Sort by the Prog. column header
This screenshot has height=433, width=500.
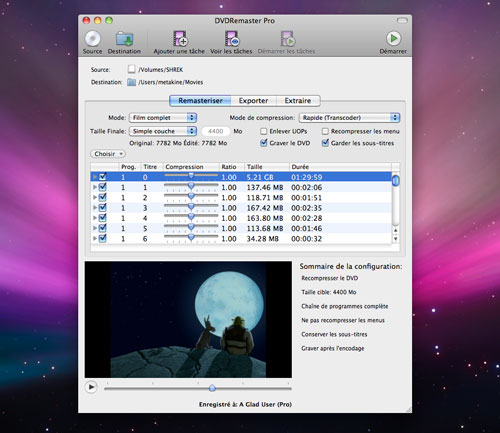click(x=130, y=167)
